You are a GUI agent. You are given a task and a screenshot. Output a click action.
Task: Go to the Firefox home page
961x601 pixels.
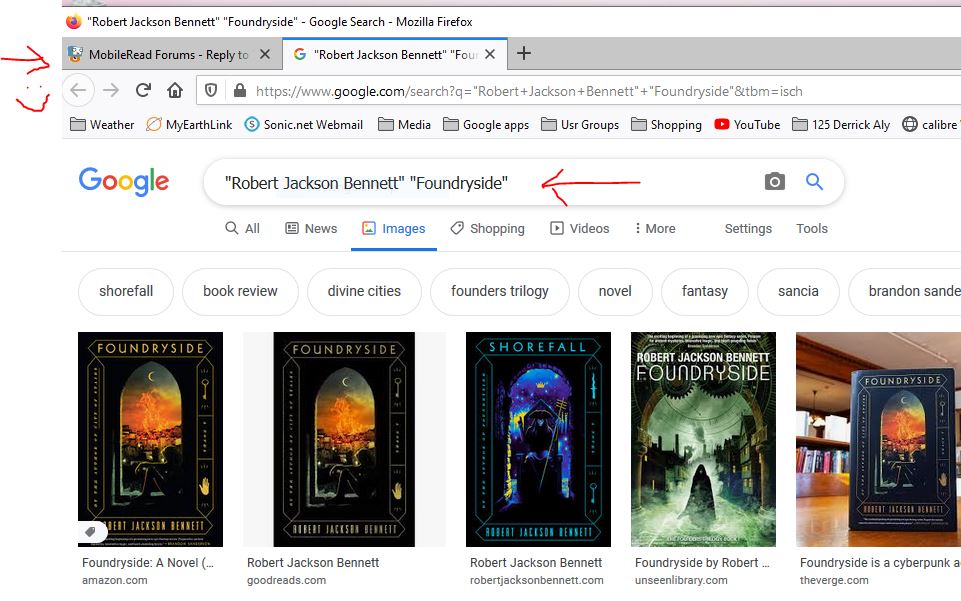[175, 91]
